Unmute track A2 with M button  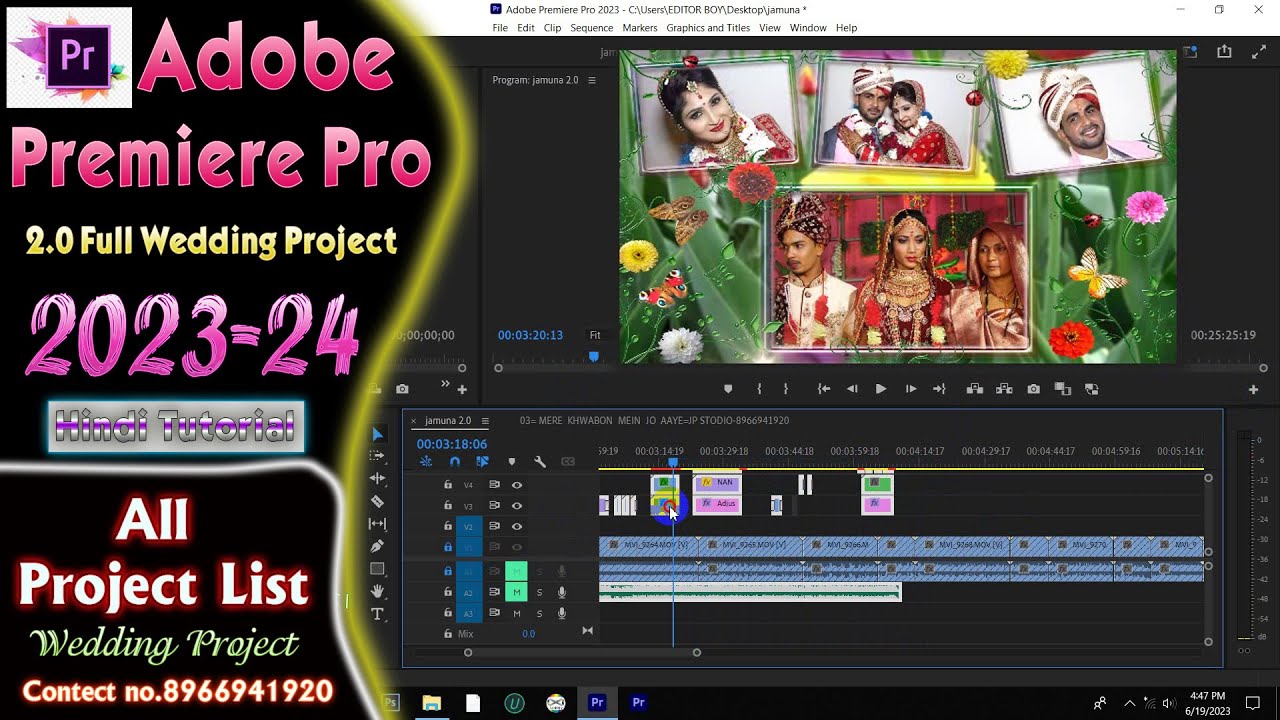point(516,592)
